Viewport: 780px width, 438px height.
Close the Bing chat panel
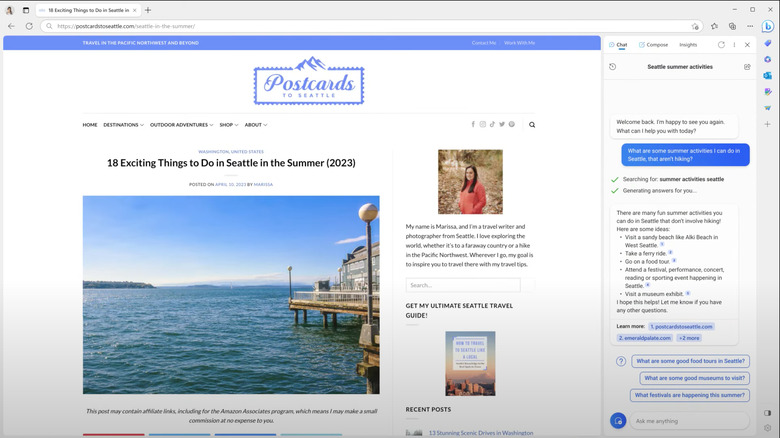[747, 45]
